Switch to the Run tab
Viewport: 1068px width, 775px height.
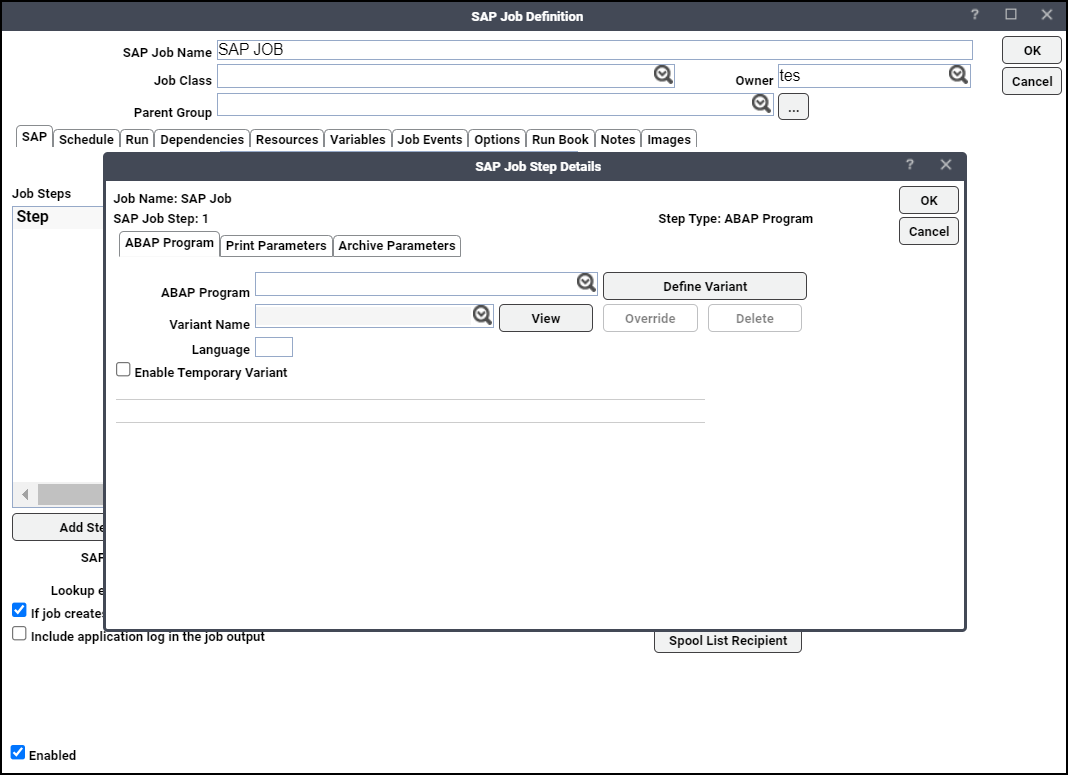(137, 139)
